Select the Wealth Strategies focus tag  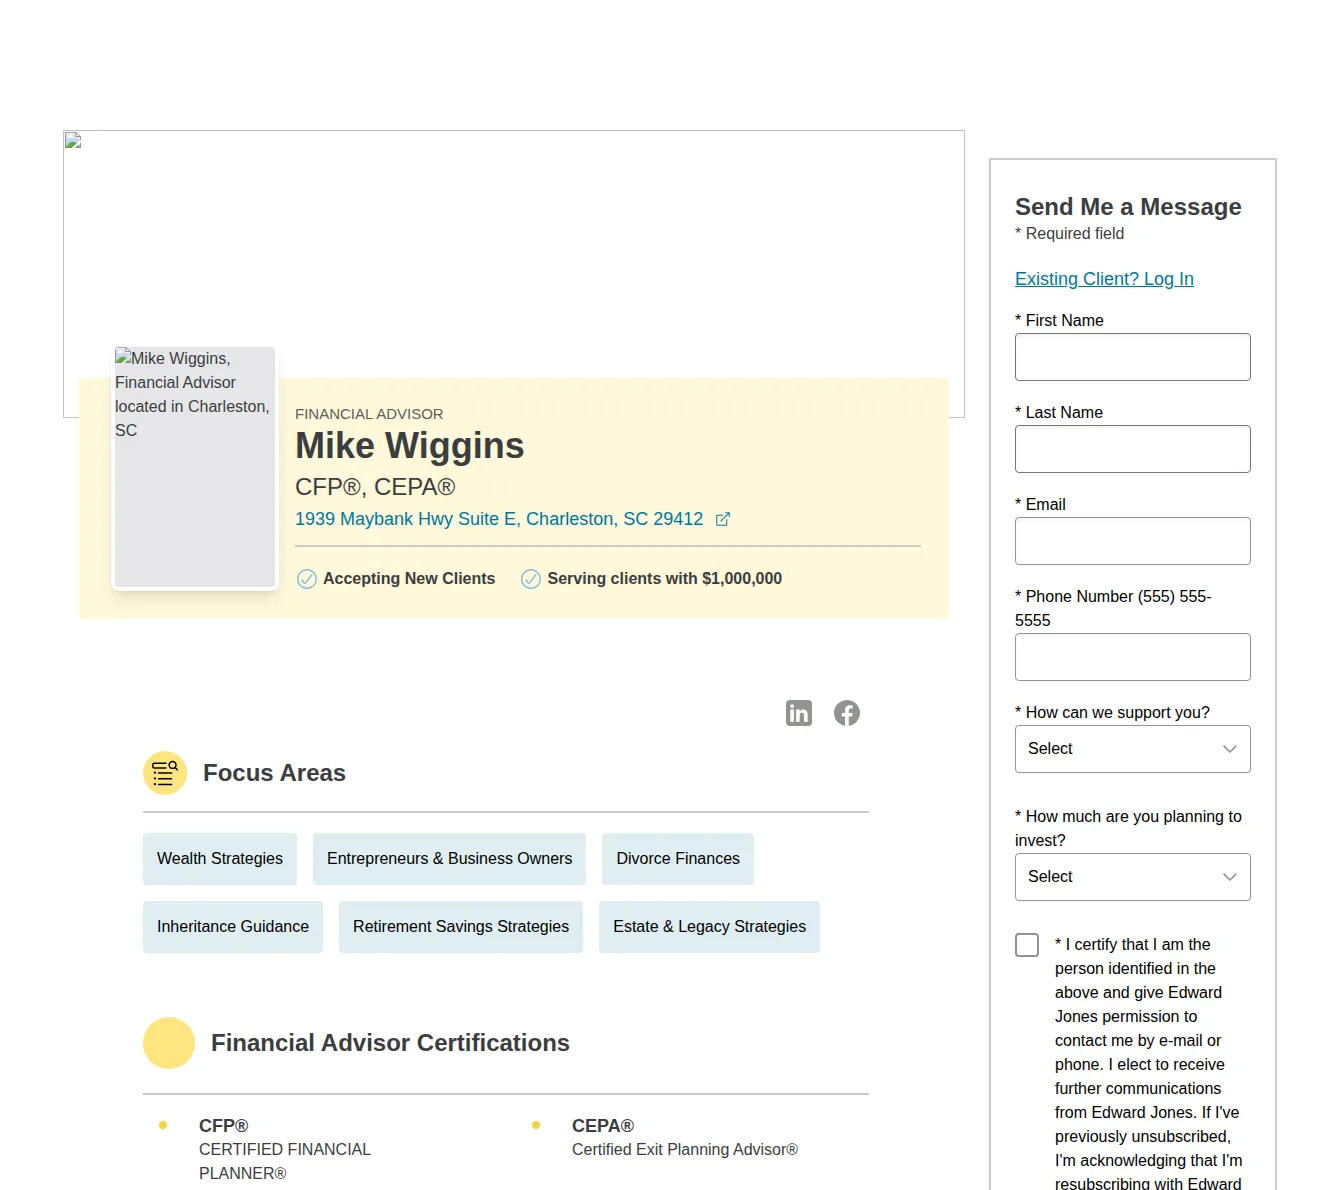point(220,859)
